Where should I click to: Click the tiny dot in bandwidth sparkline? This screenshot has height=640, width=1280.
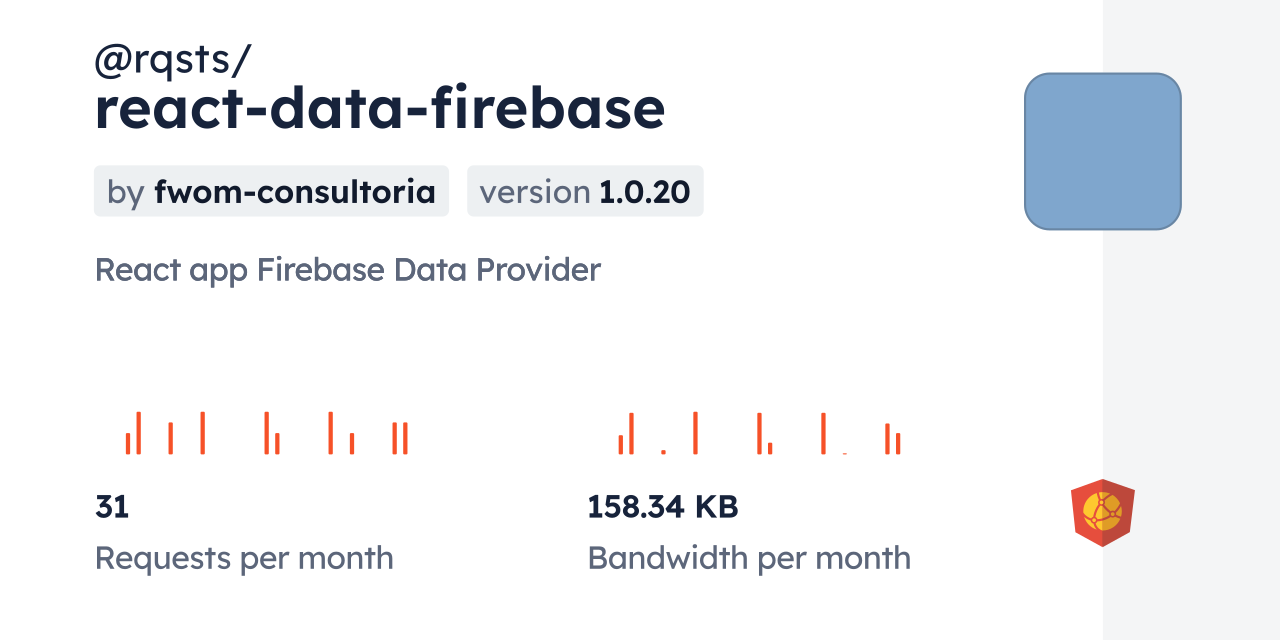(x=663, y=452)
